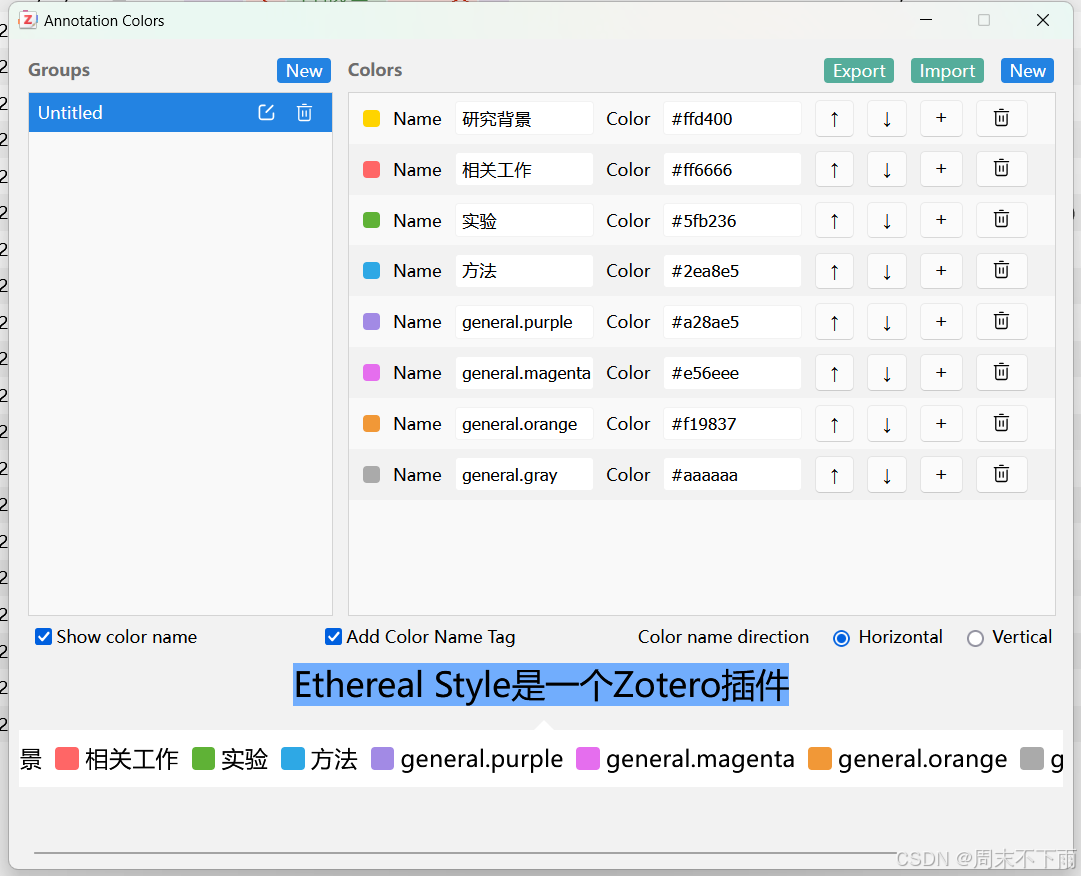1081x876 pixels.
Task: Click 相关工作 in the preview bar
Action: click(x=117, y=759)
